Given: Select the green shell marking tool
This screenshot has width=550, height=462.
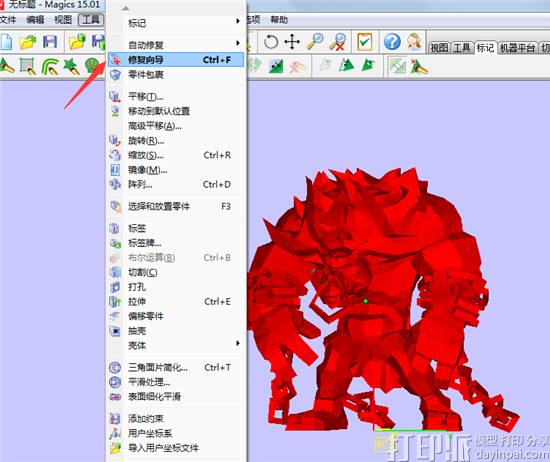Looking at the screenshot, I should coord(92,66).
